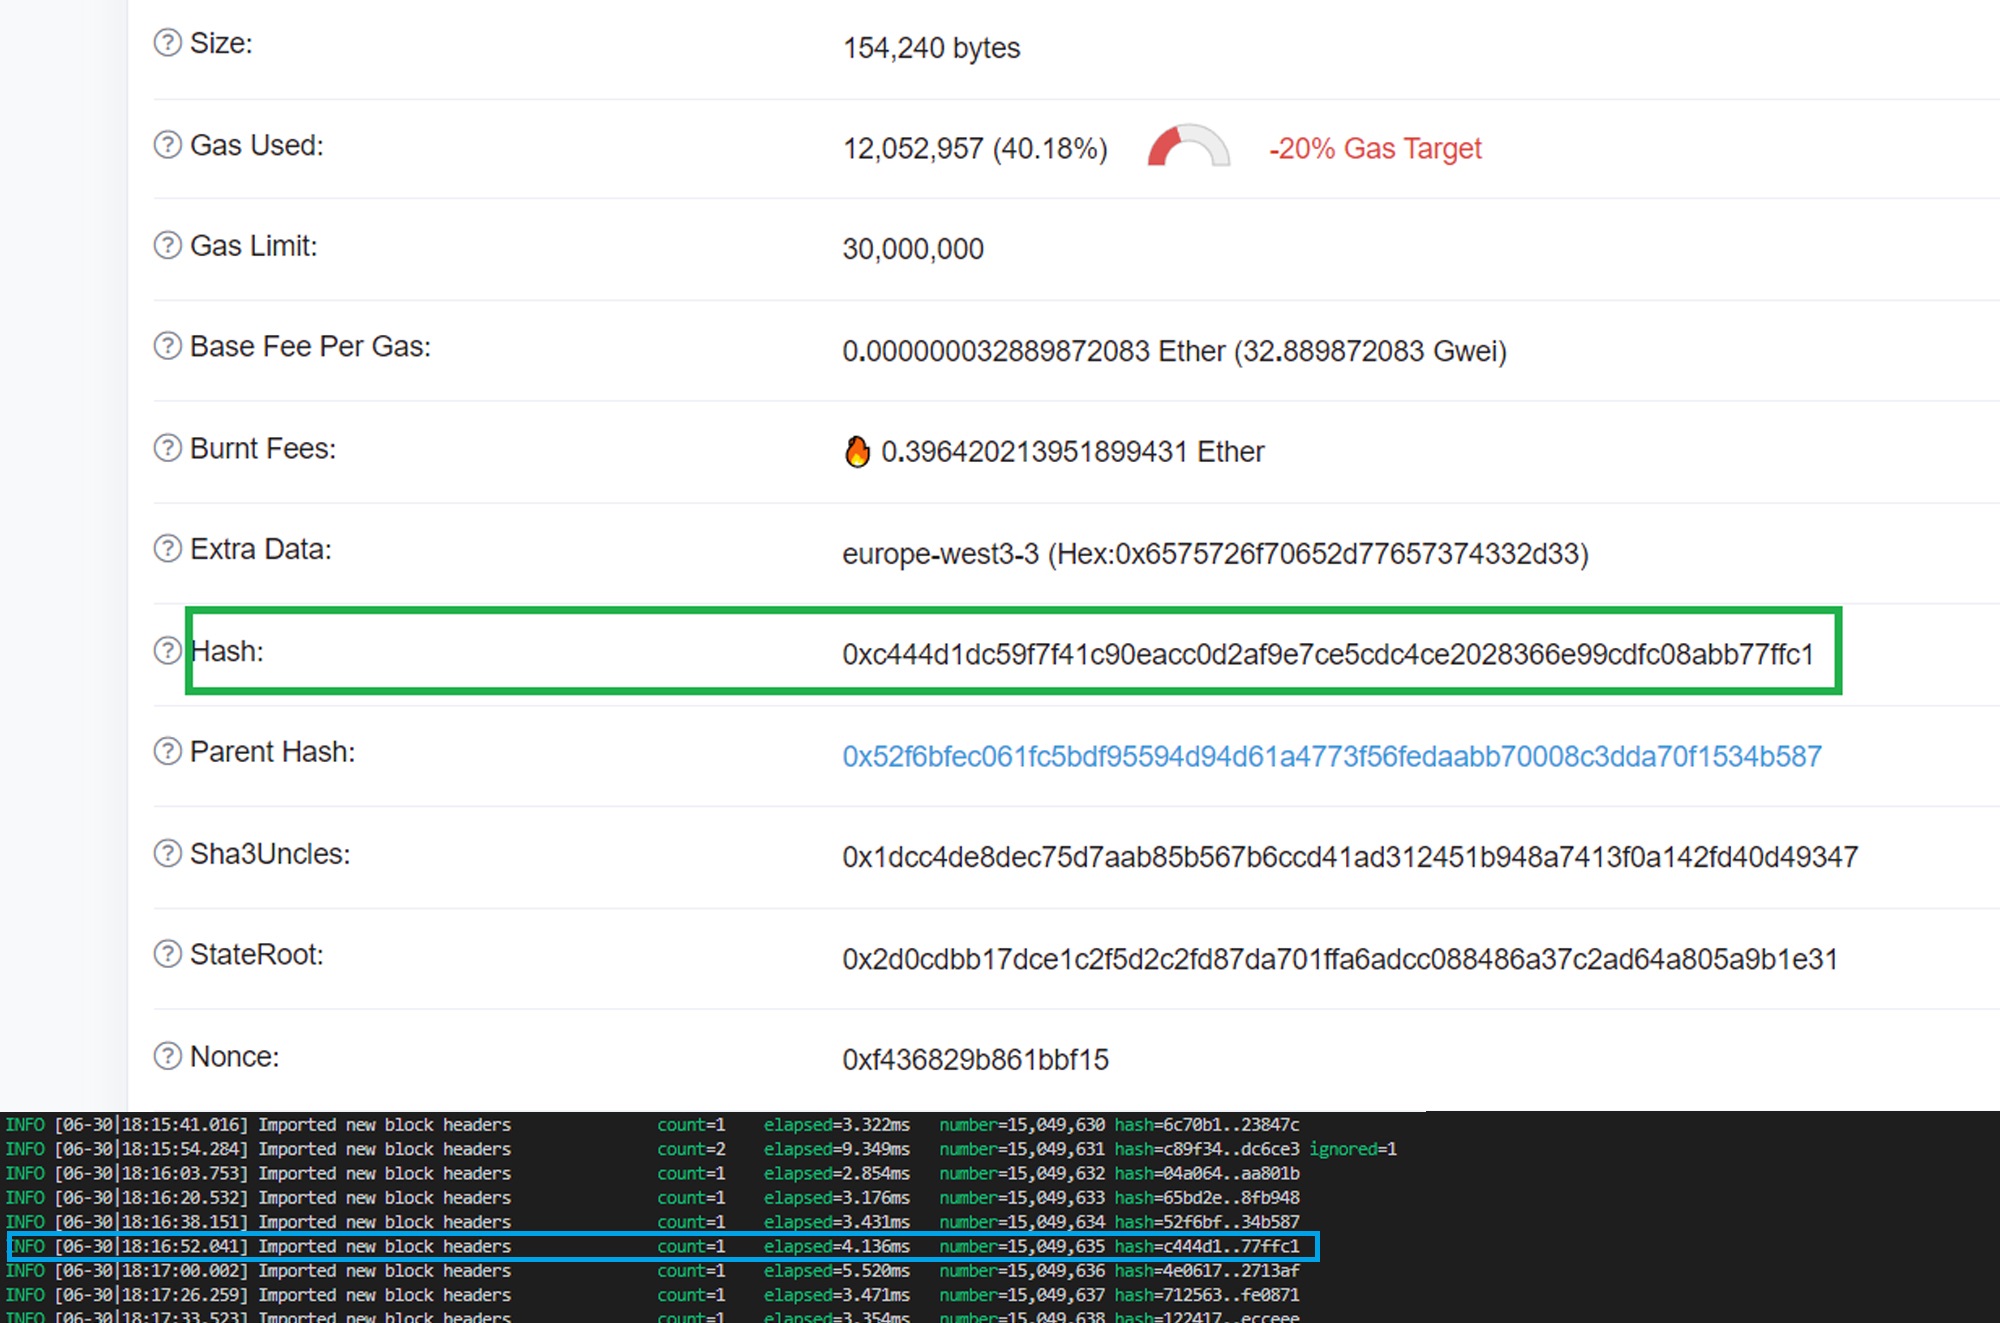Viewport: 2000px width, 1323px height.
Task: Open the Parent Hash block link
Action: click(1331, 757)
